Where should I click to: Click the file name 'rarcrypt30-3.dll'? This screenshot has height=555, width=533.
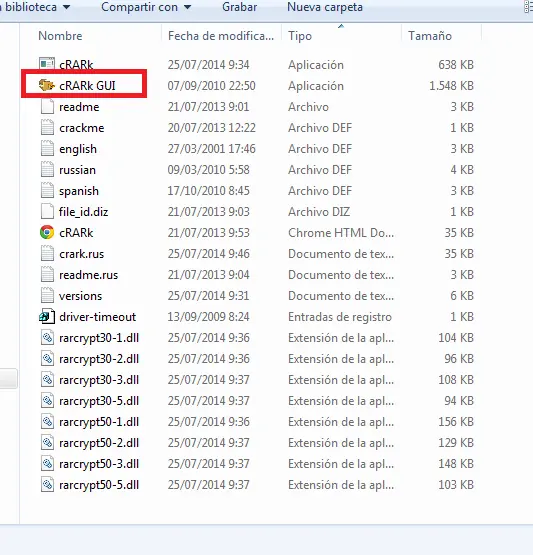pos(99,380)
